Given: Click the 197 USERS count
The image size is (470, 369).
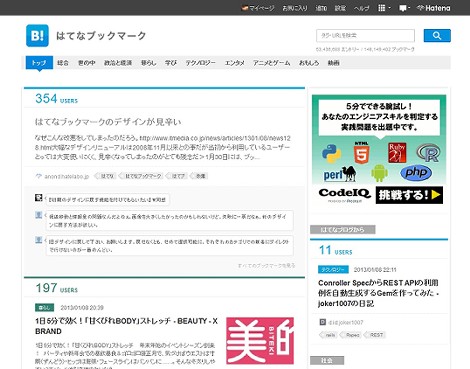Looking at the screenshot, I should pyautogui.click(x=56, y=288).
